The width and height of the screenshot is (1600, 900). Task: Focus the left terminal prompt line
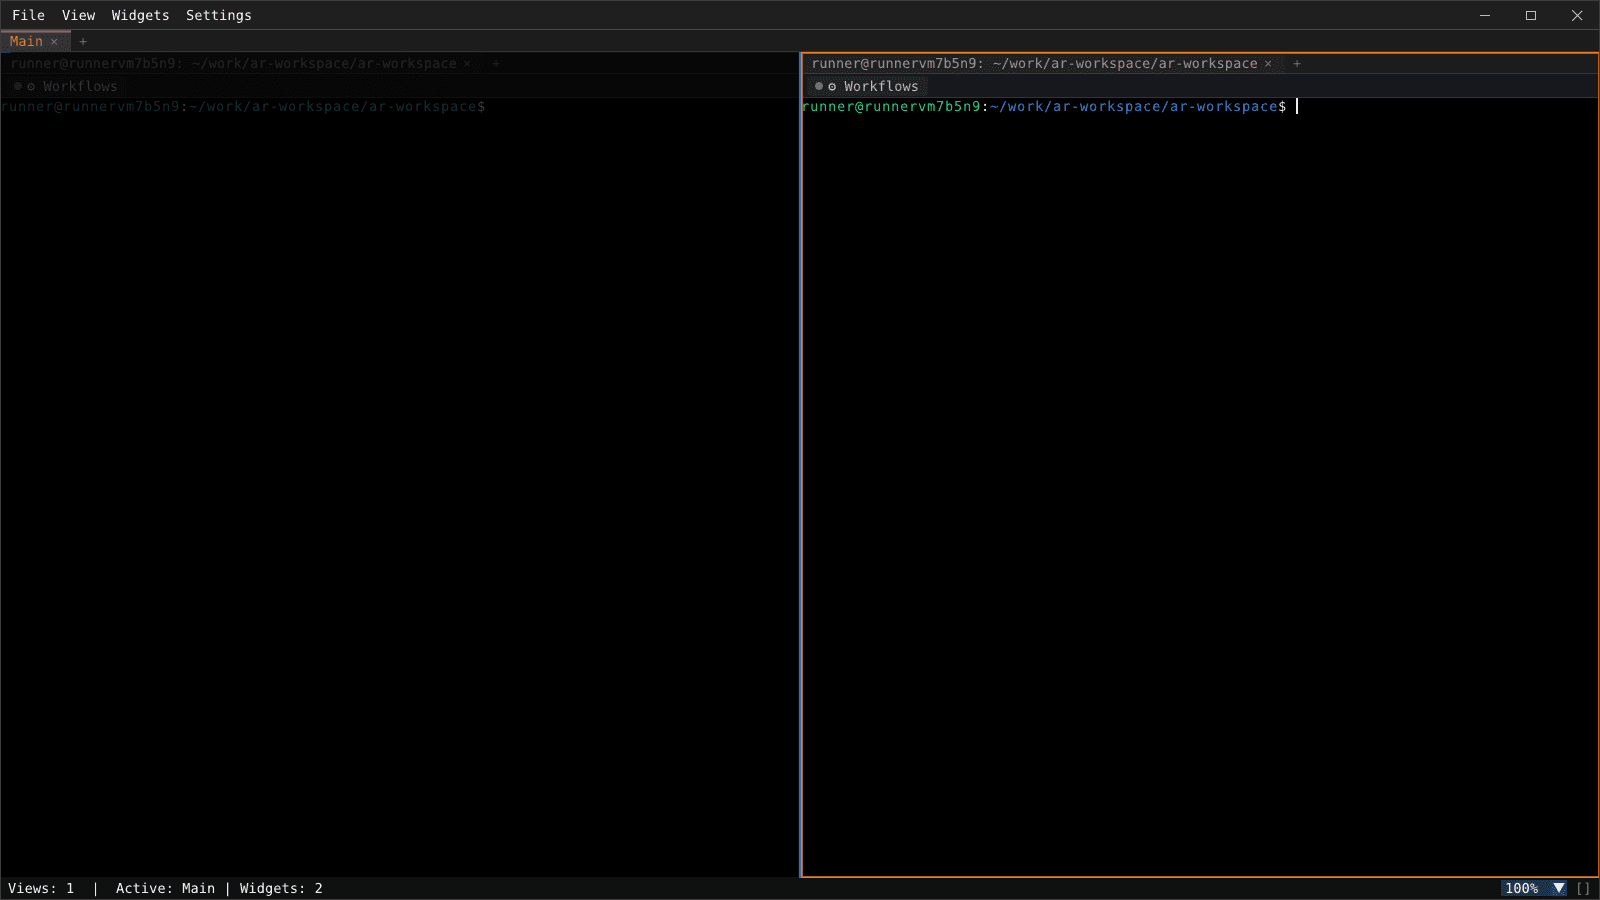click(243, 106)
